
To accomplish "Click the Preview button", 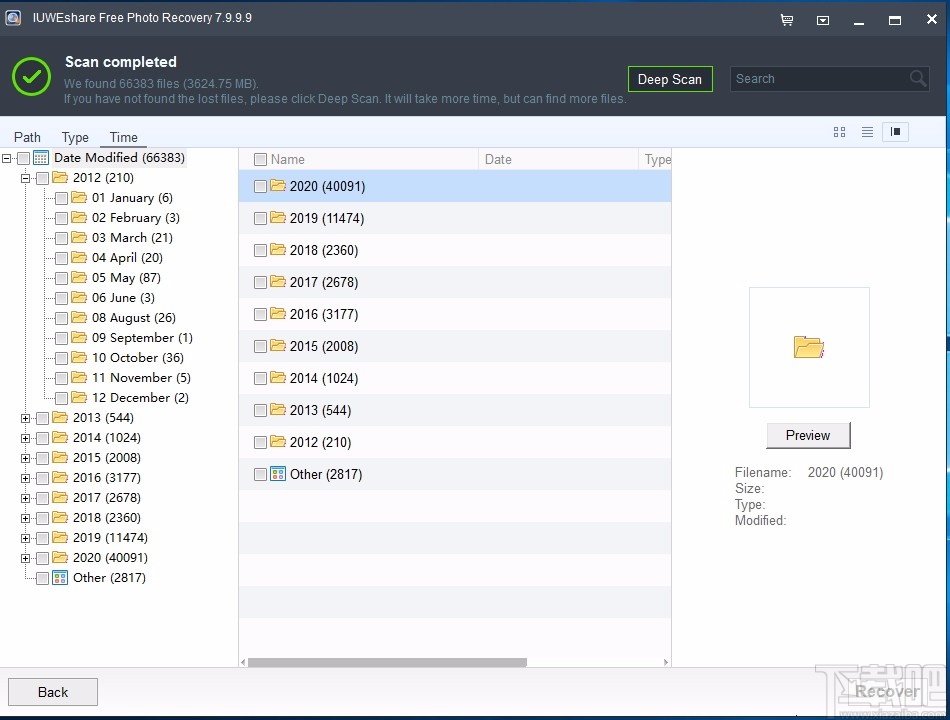I will [x=808, y=435].
